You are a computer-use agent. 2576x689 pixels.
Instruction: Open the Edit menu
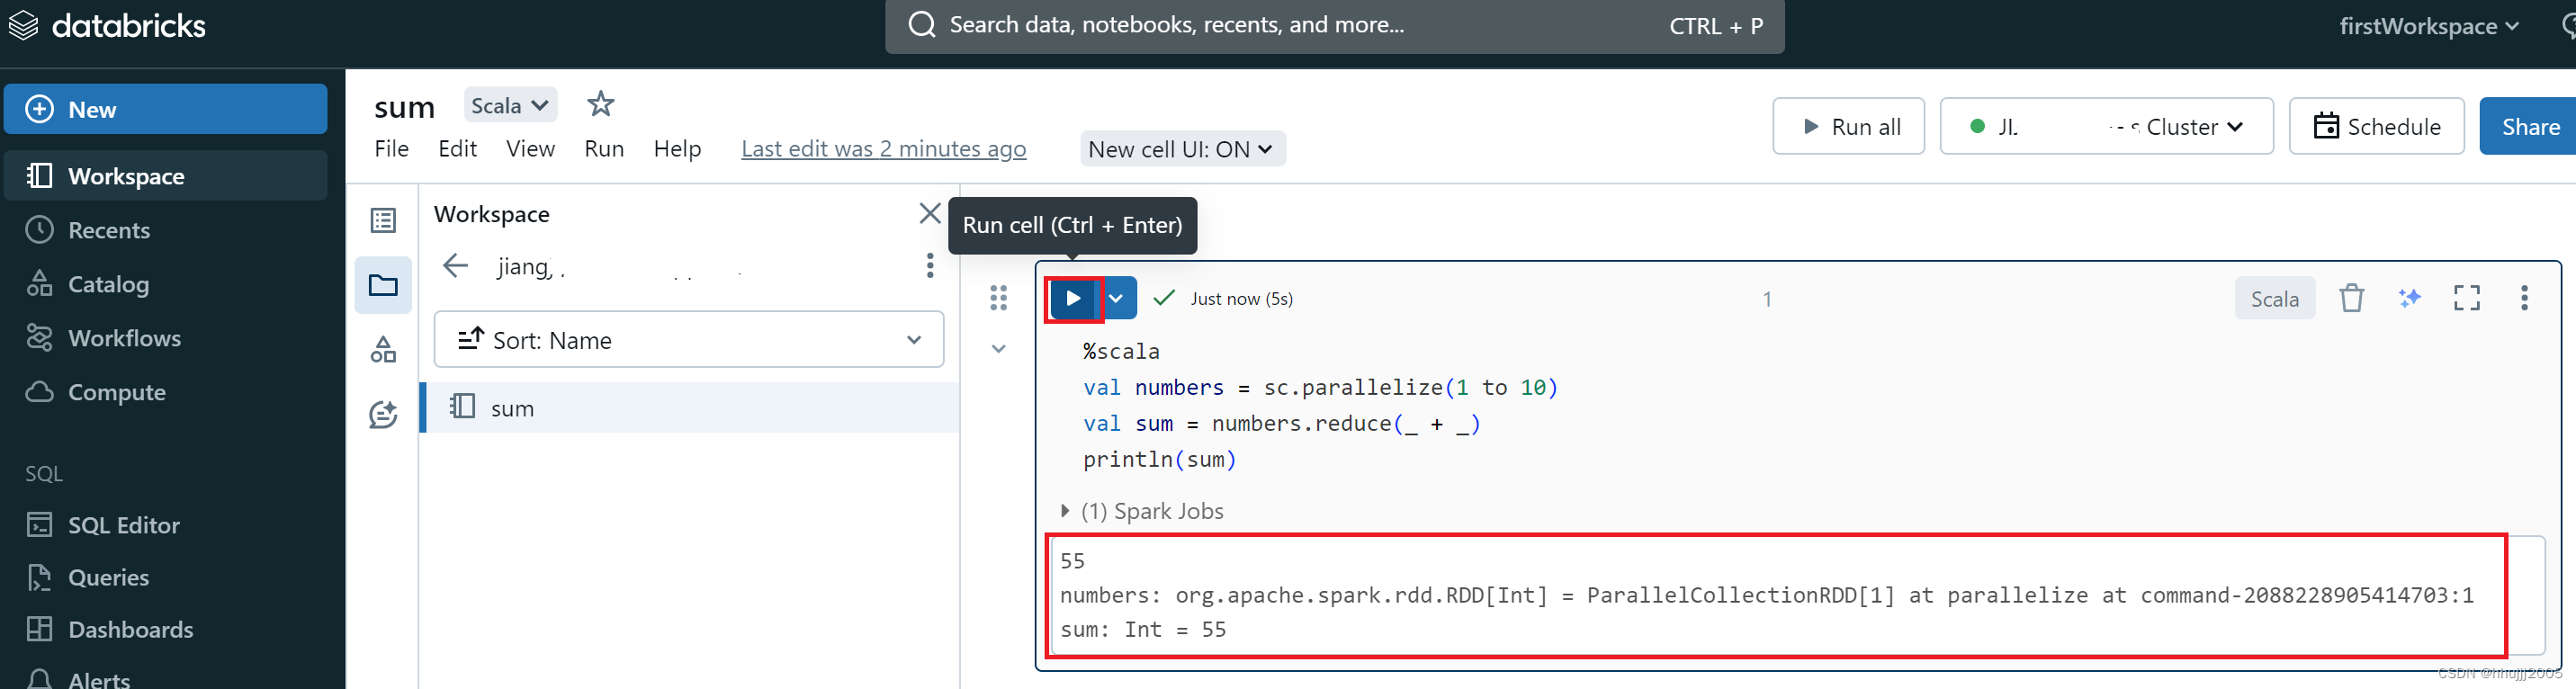tap(457, 149)
